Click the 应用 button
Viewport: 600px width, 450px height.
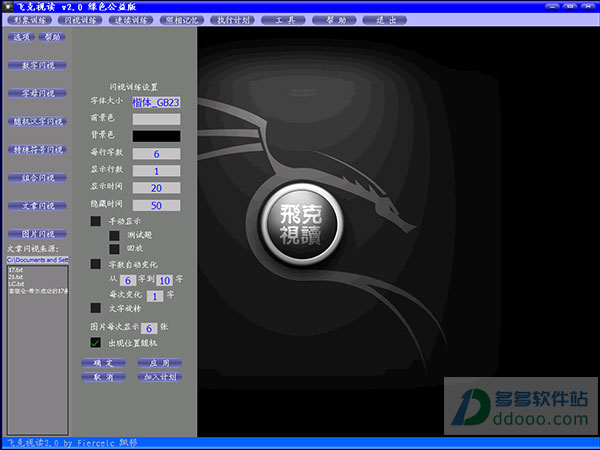pyautogui.click(x=160, y=363)
